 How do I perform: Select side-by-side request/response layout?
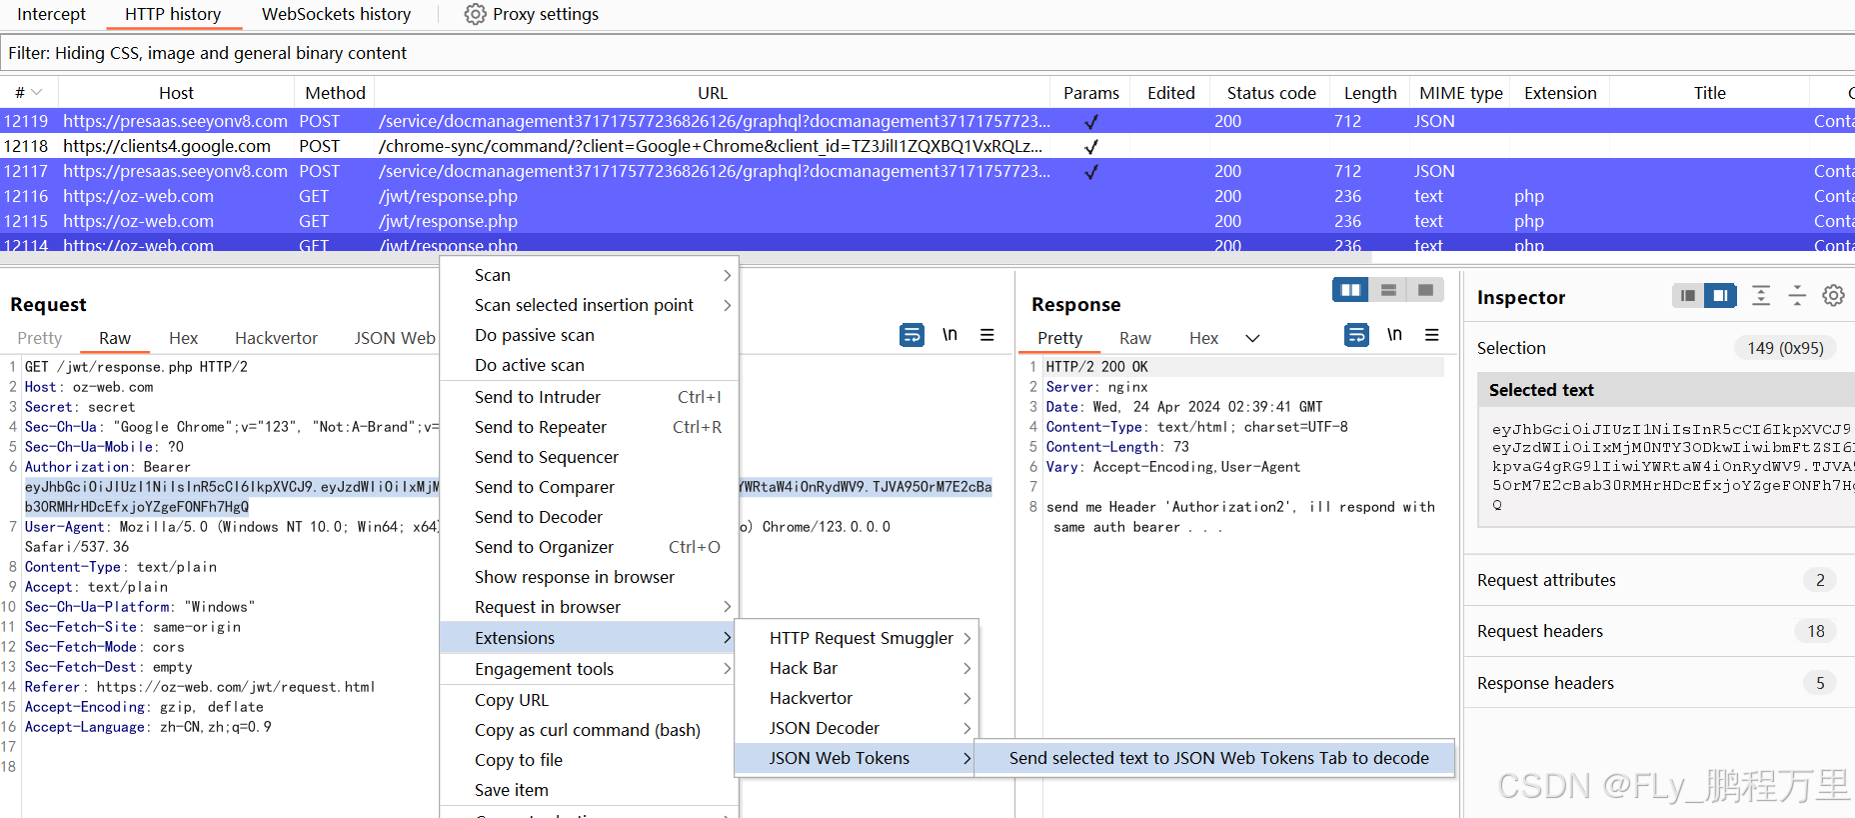click(x=1350, y=290)
